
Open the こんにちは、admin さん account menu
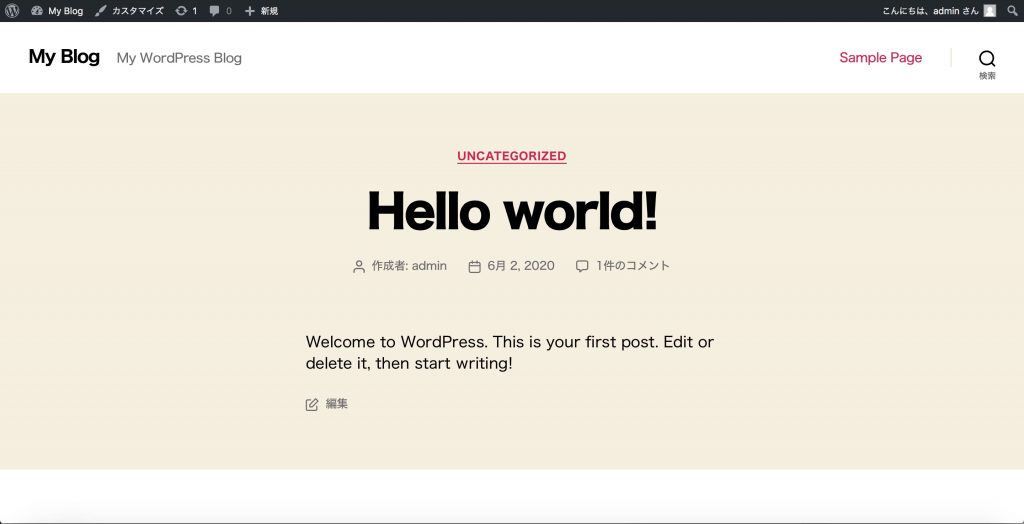(x=916, y=11)
